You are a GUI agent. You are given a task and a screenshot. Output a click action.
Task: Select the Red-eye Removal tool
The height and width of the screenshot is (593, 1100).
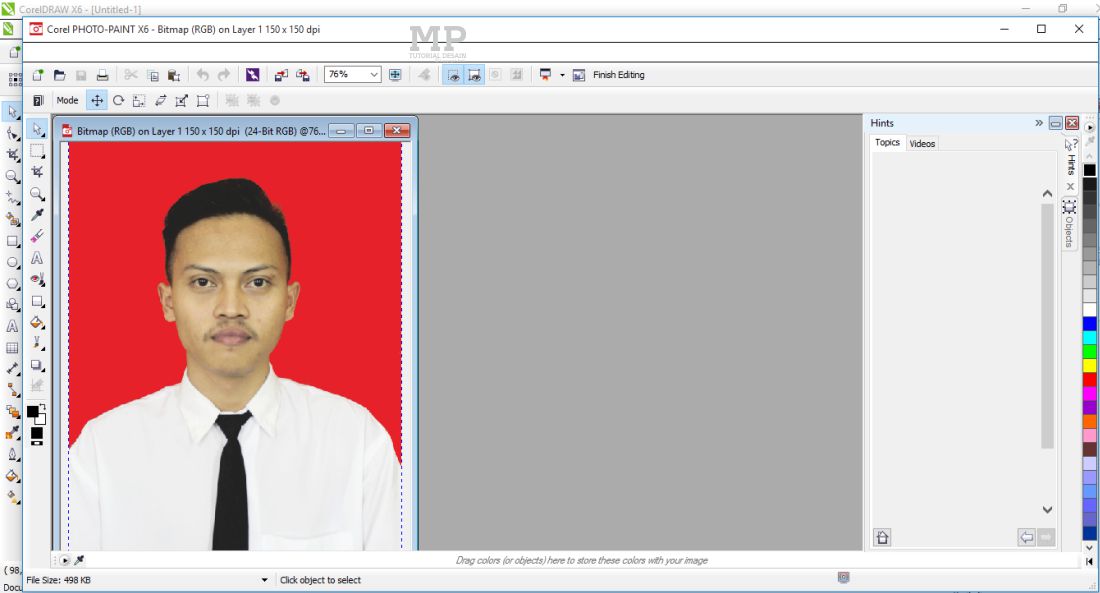coord(37,279)
